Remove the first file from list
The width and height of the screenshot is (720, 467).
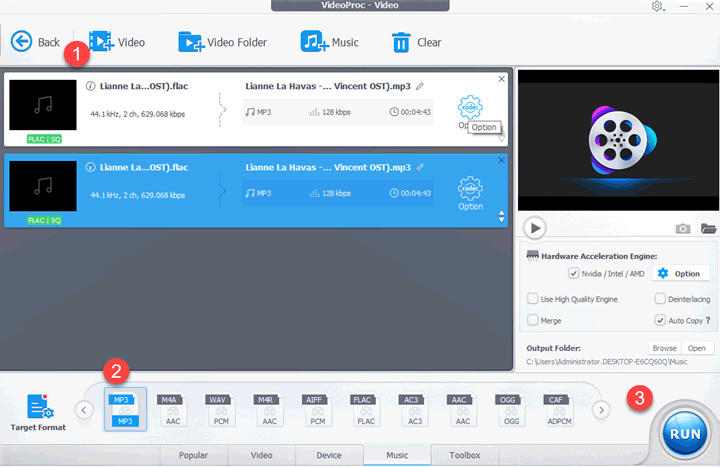click(x=501, y=79)
